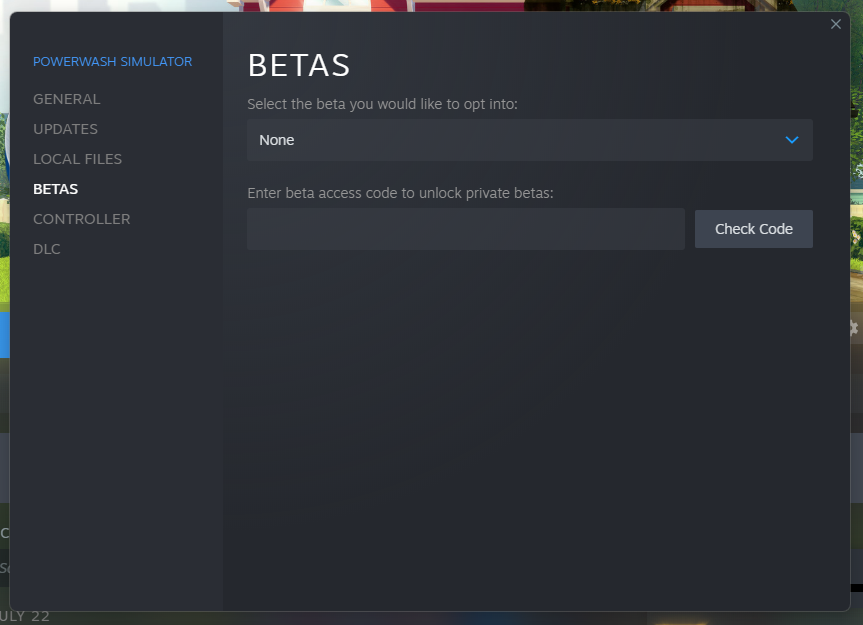Screen dimensions: 863x625
Task: Show the DLC tab
Action: (47, 249)
